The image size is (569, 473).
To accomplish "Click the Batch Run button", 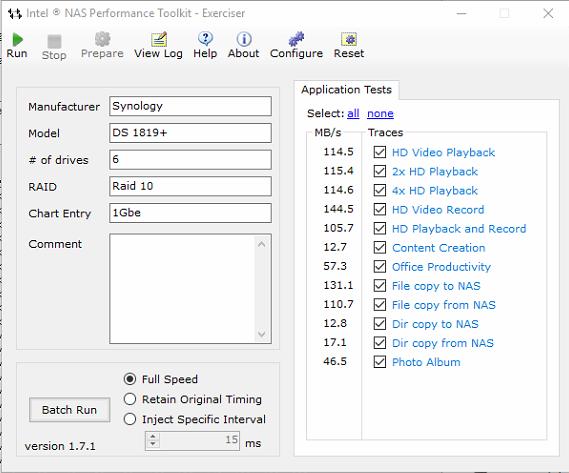I will tap(69, 410).
